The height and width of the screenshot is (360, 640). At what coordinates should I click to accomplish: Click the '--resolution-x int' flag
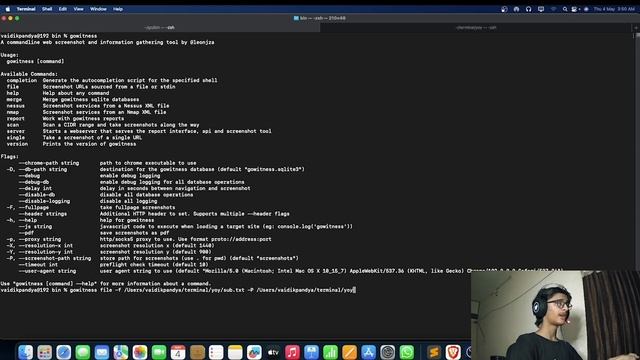tap(46, 246)
